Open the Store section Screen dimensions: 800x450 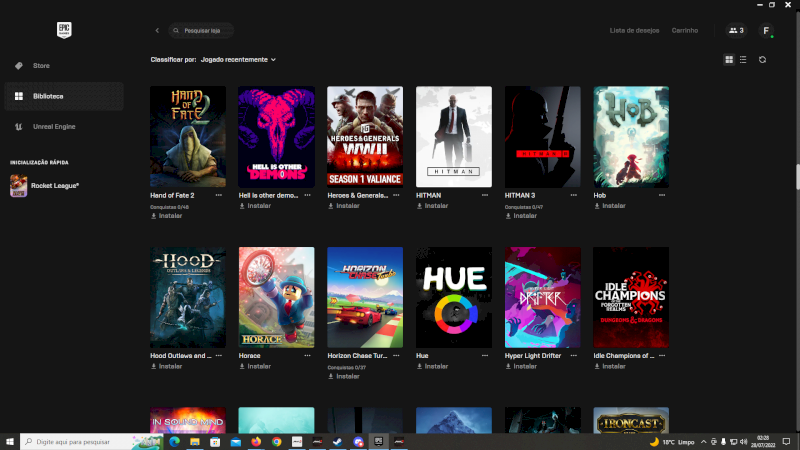41,66
